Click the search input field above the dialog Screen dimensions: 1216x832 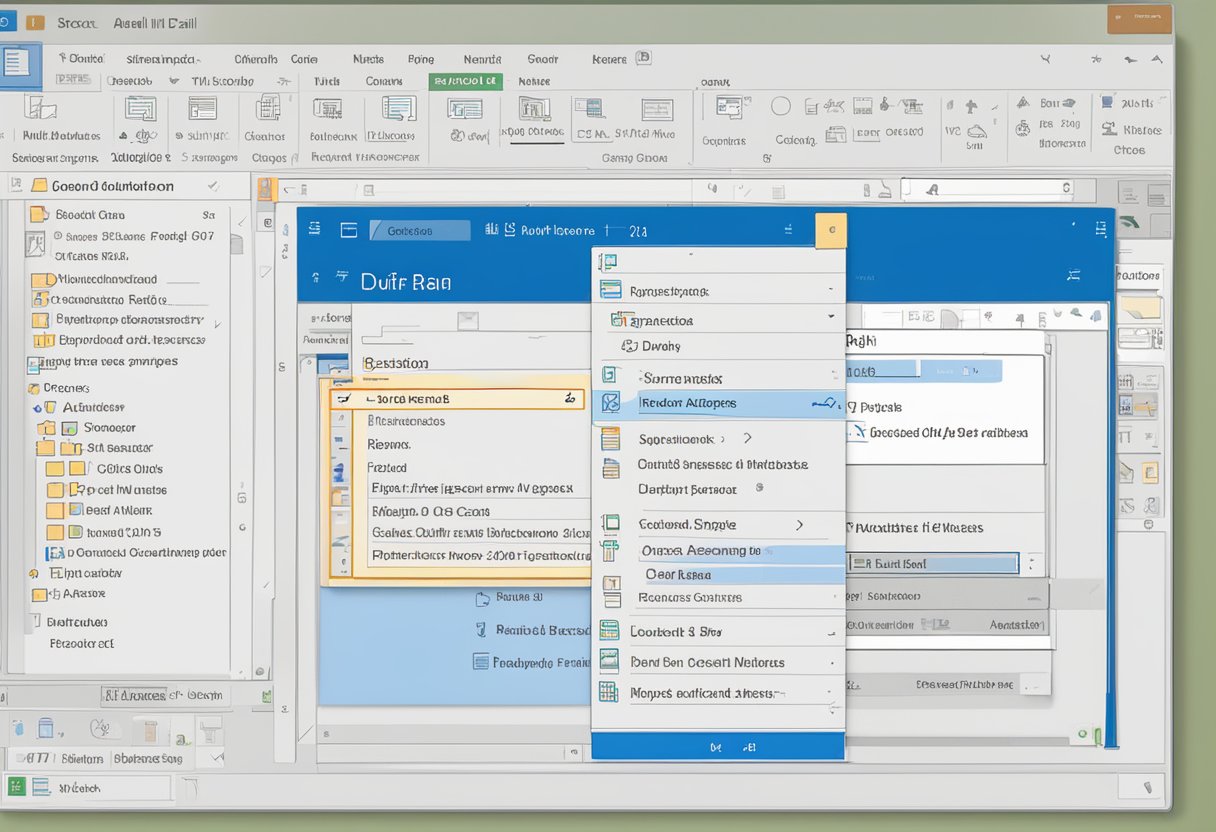[x=990, y=189]
